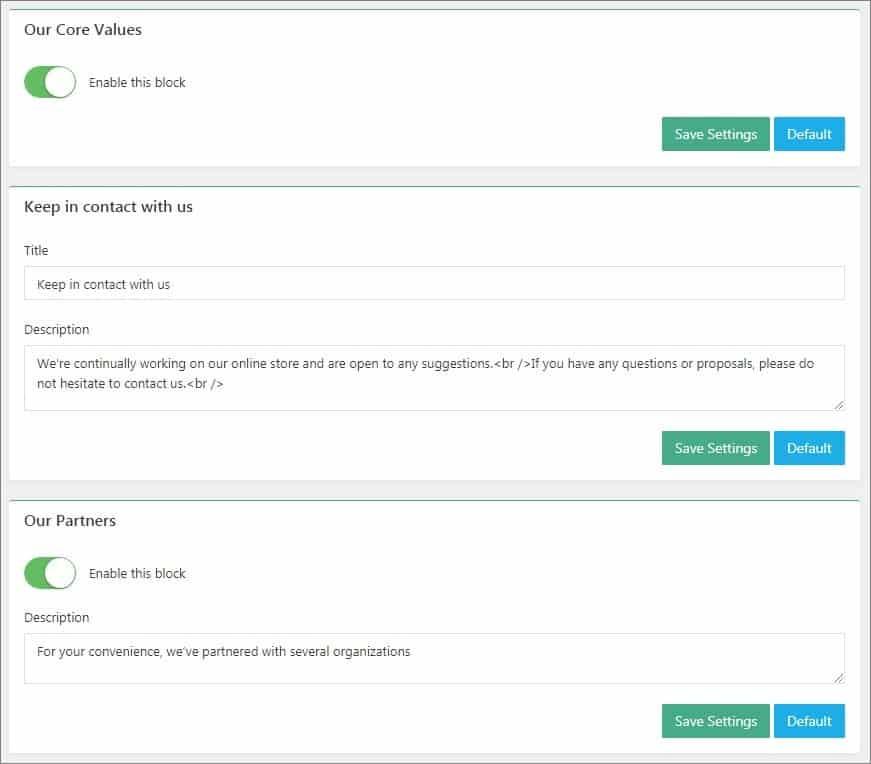Click the contact Description text area

coord(434,378)
